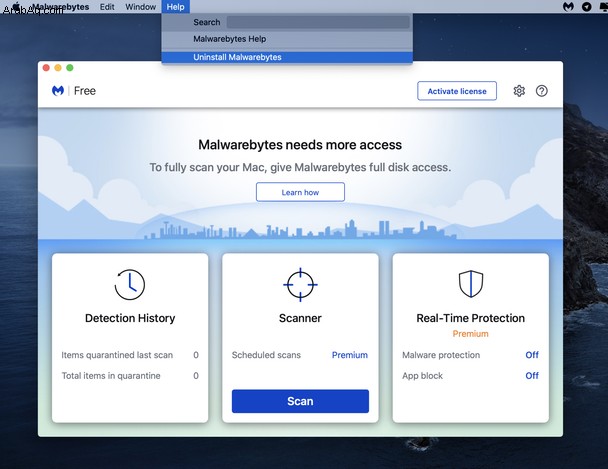Open the Help menu

click(175, 7)
